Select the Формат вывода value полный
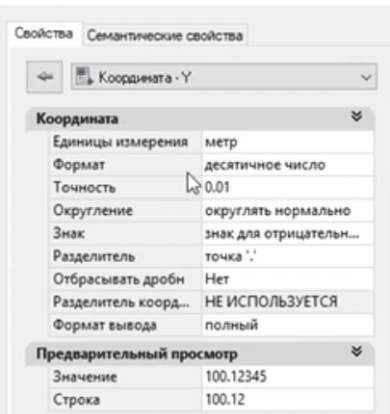Viewport: 390px width, 414px height. (287, 325)
